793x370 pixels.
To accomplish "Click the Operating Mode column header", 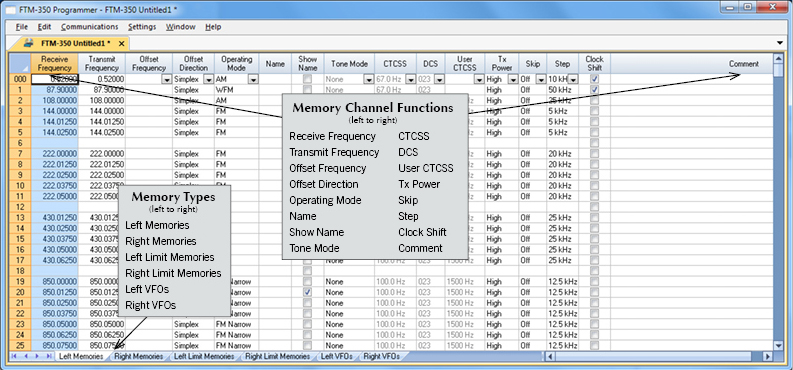I will (236, 64).
